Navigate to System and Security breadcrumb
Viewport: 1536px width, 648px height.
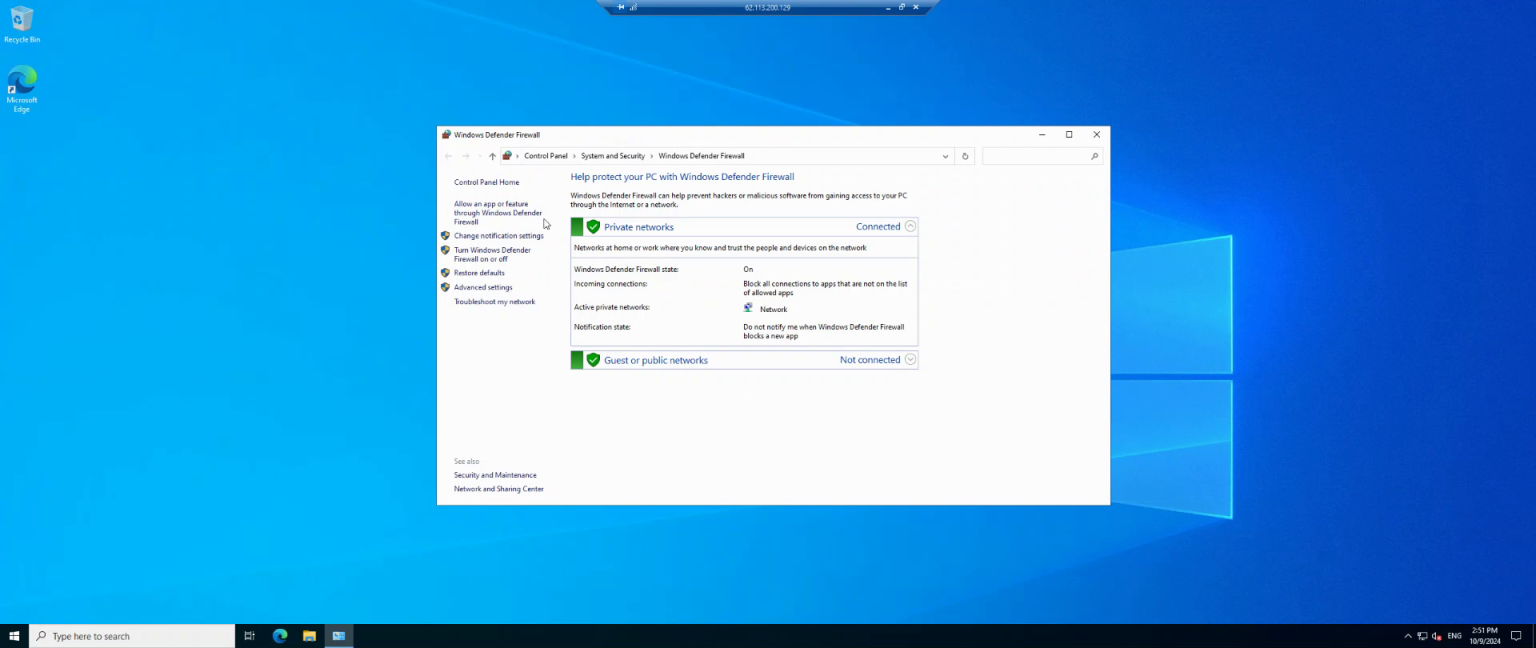613,155
